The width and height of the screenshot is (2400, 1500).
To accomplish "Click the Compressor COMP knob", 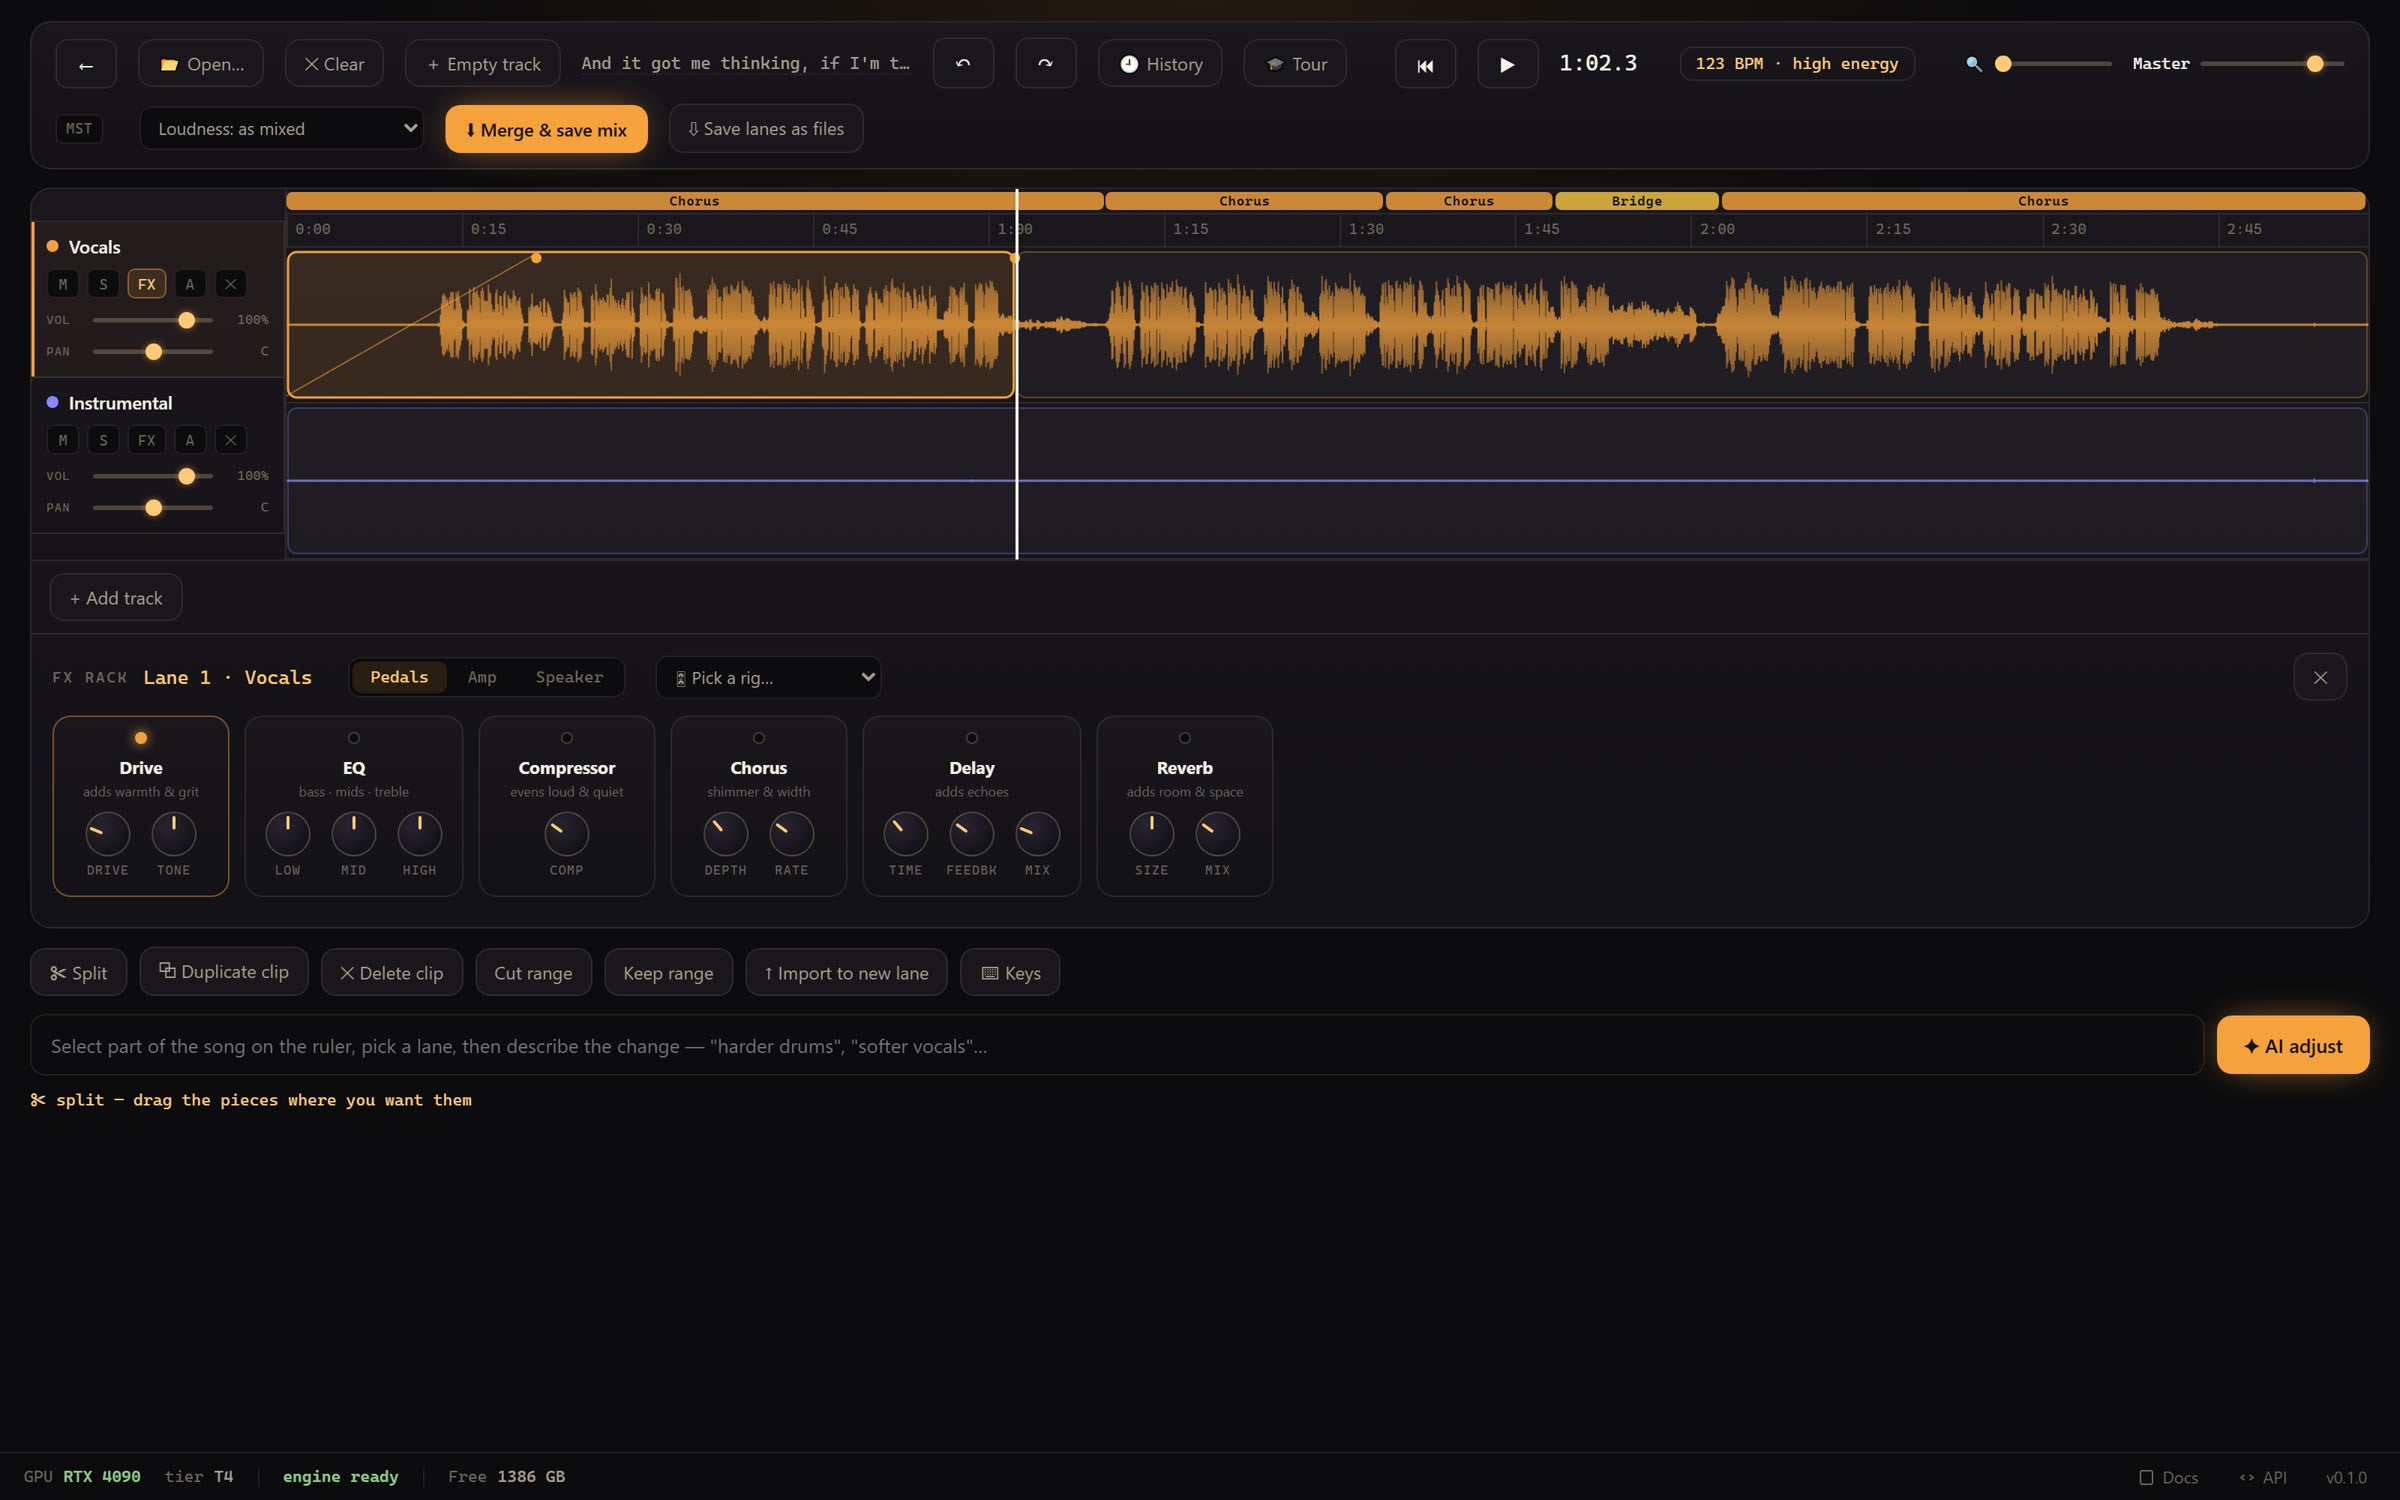I will click(x=567, y=834).
